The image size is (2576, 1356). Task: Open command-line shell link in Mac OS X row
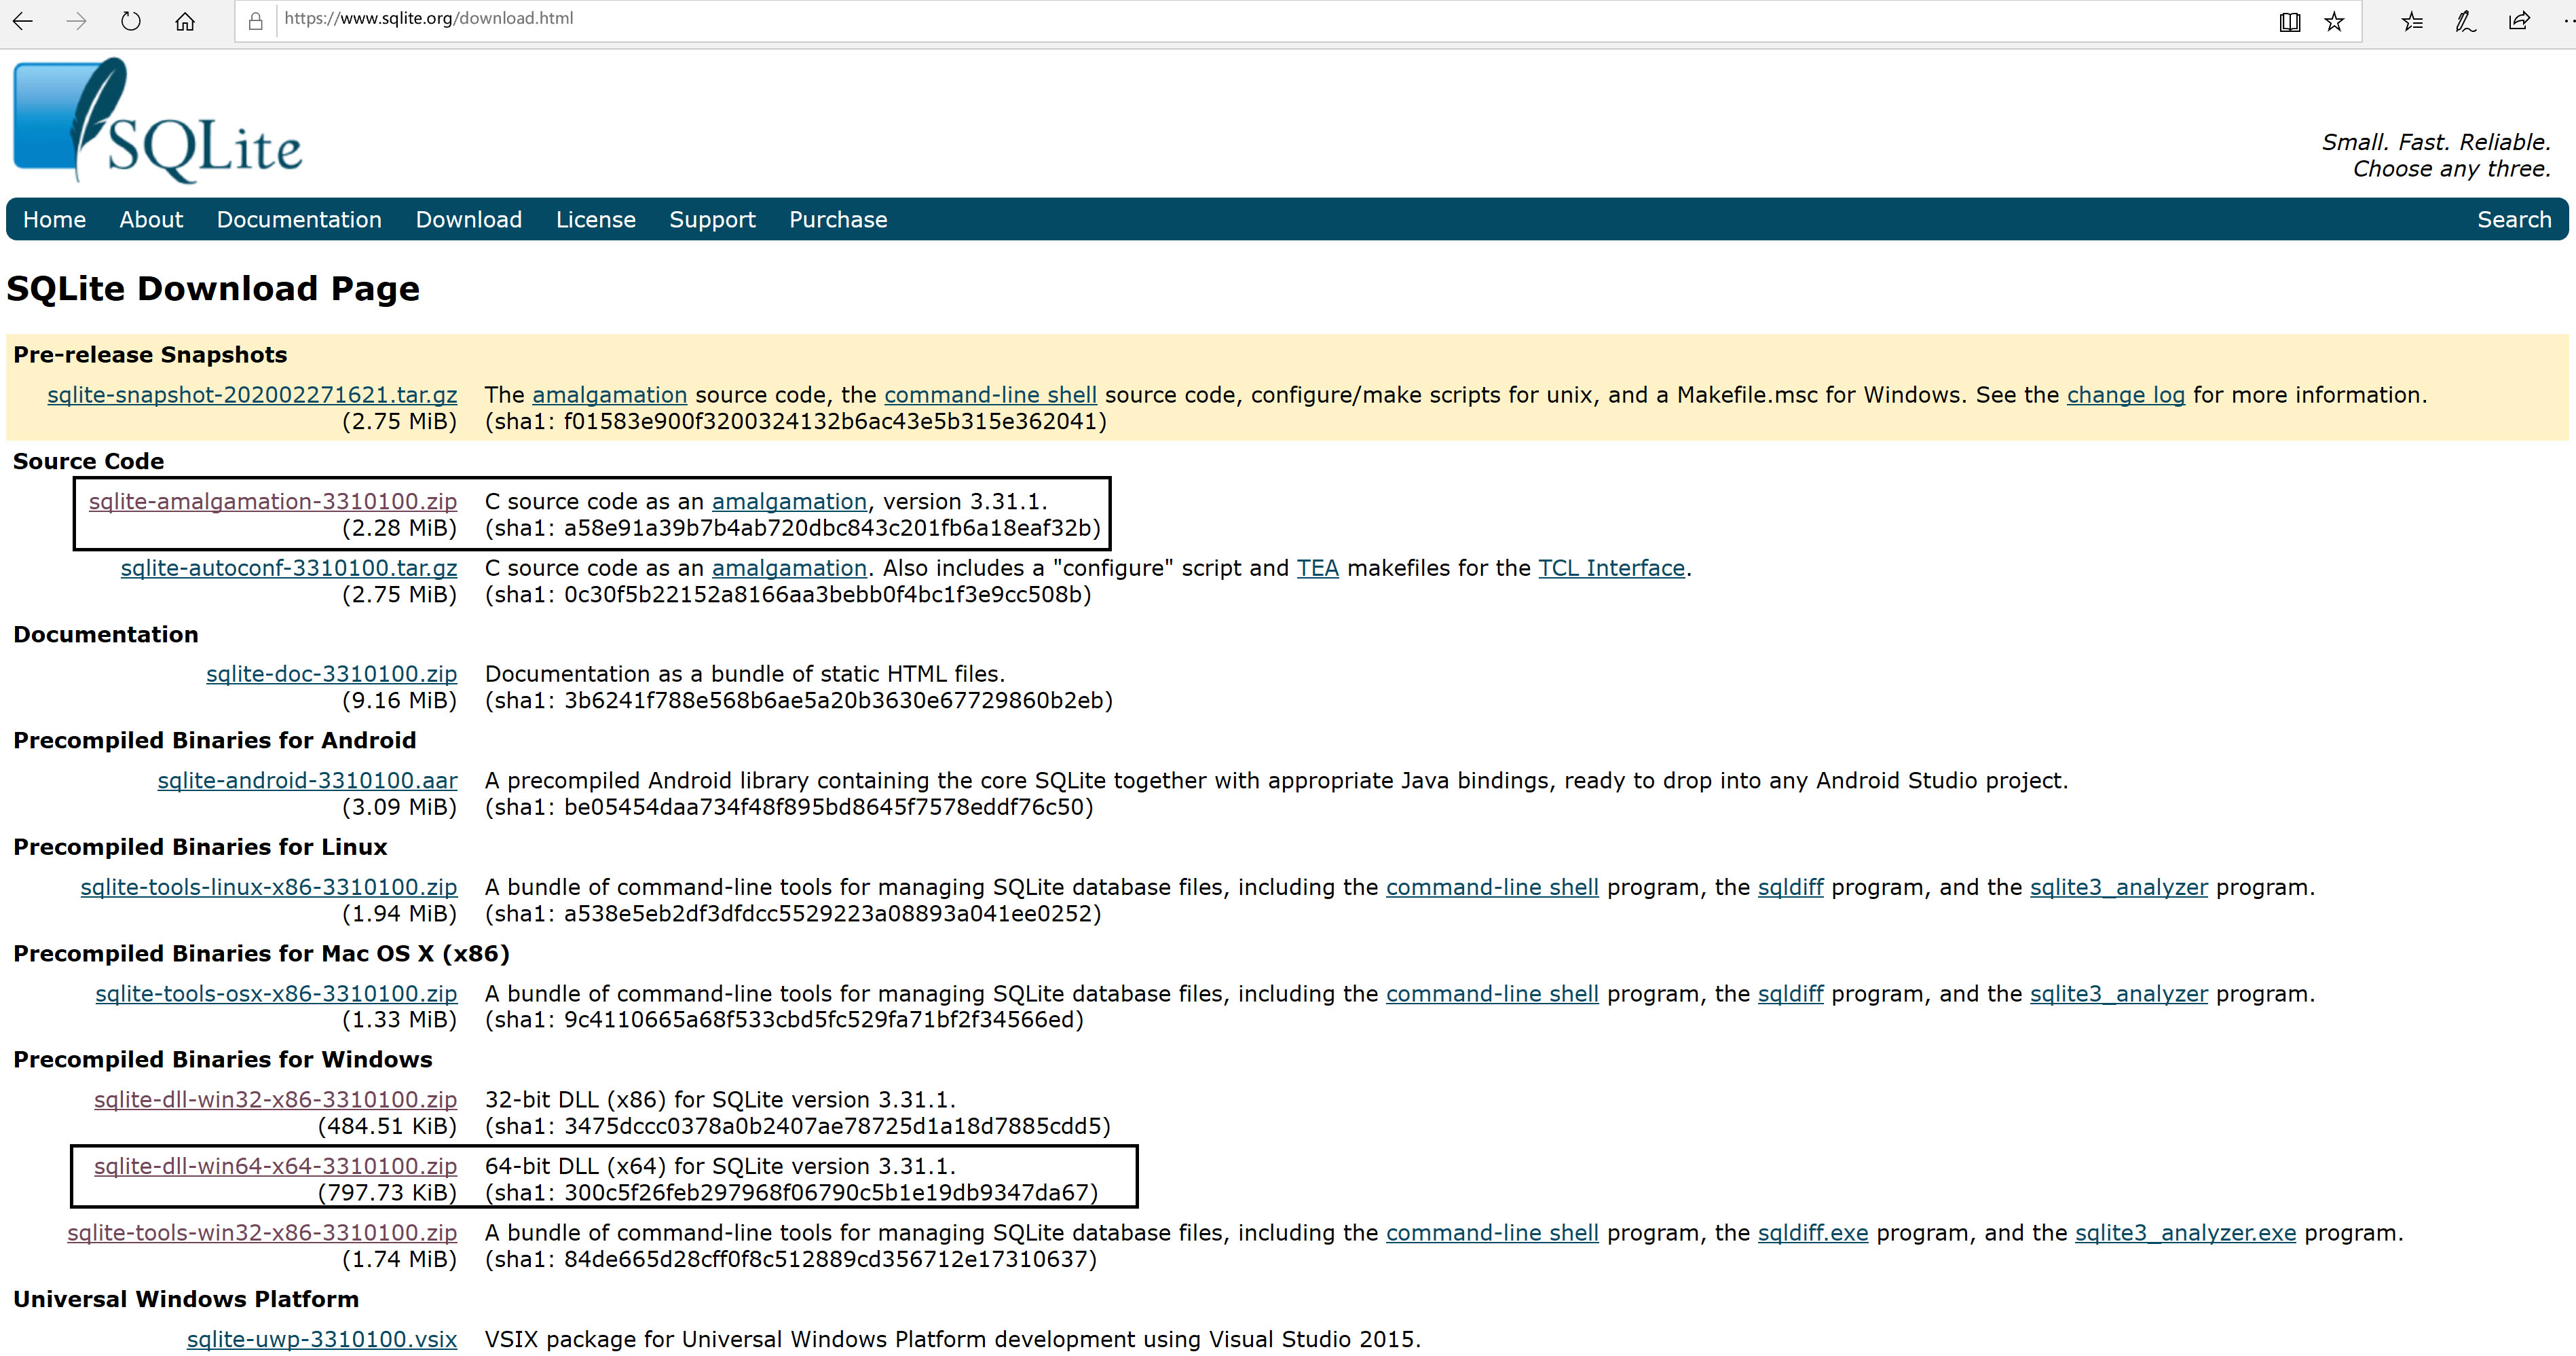point(1492,994)
